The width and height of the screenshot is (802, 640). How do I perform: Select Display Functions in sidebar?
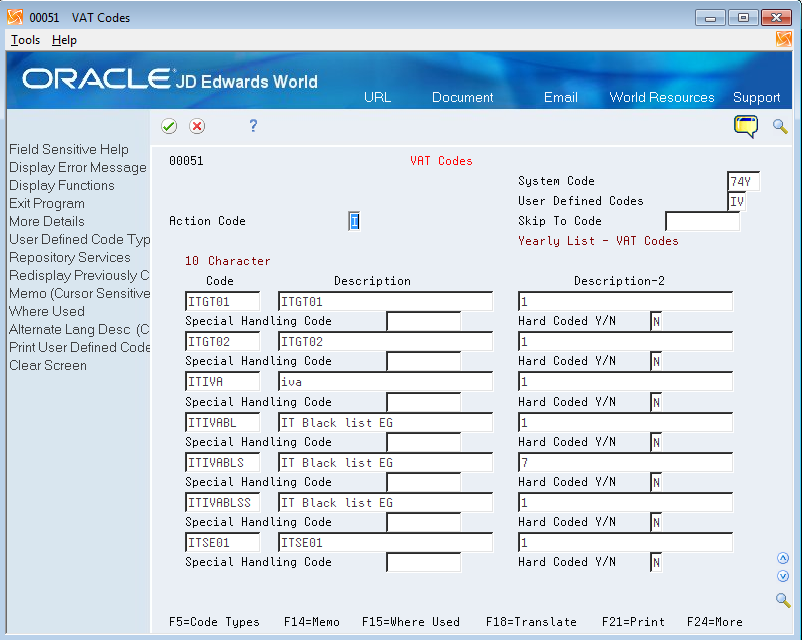click(62, 185)
